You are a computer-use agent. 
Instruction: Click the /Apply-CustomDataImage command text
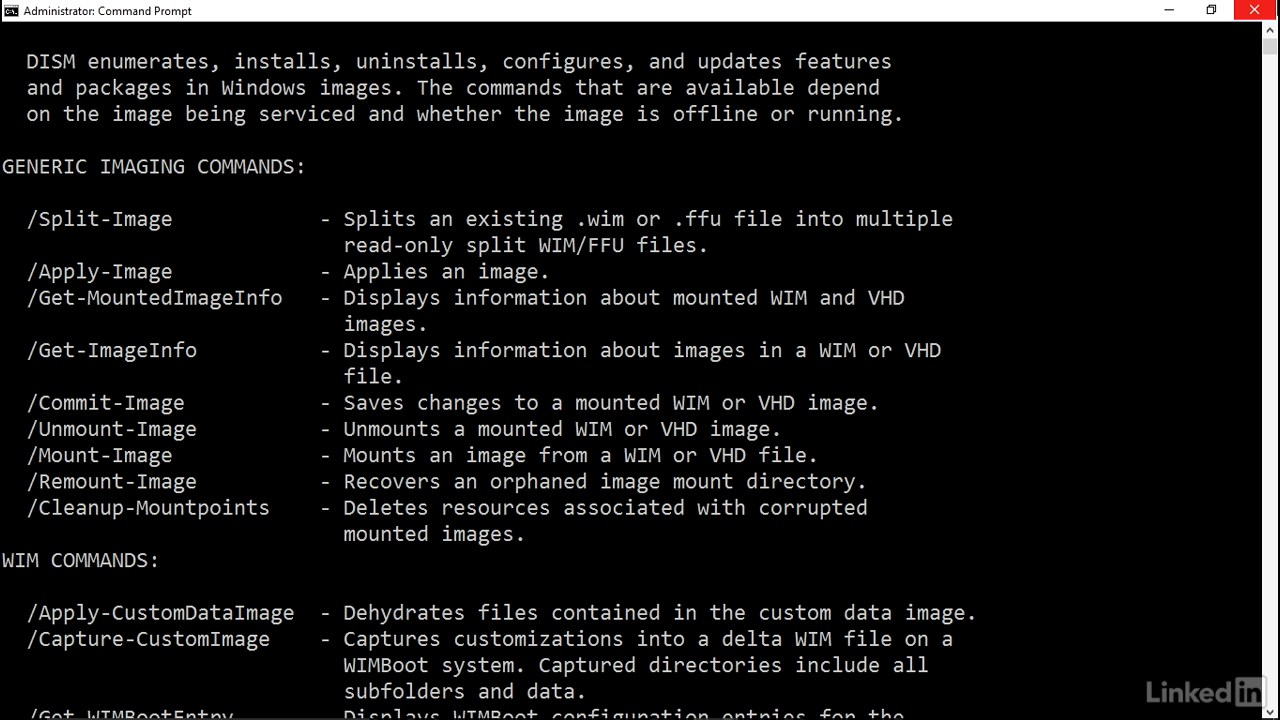tap(160, 613)
